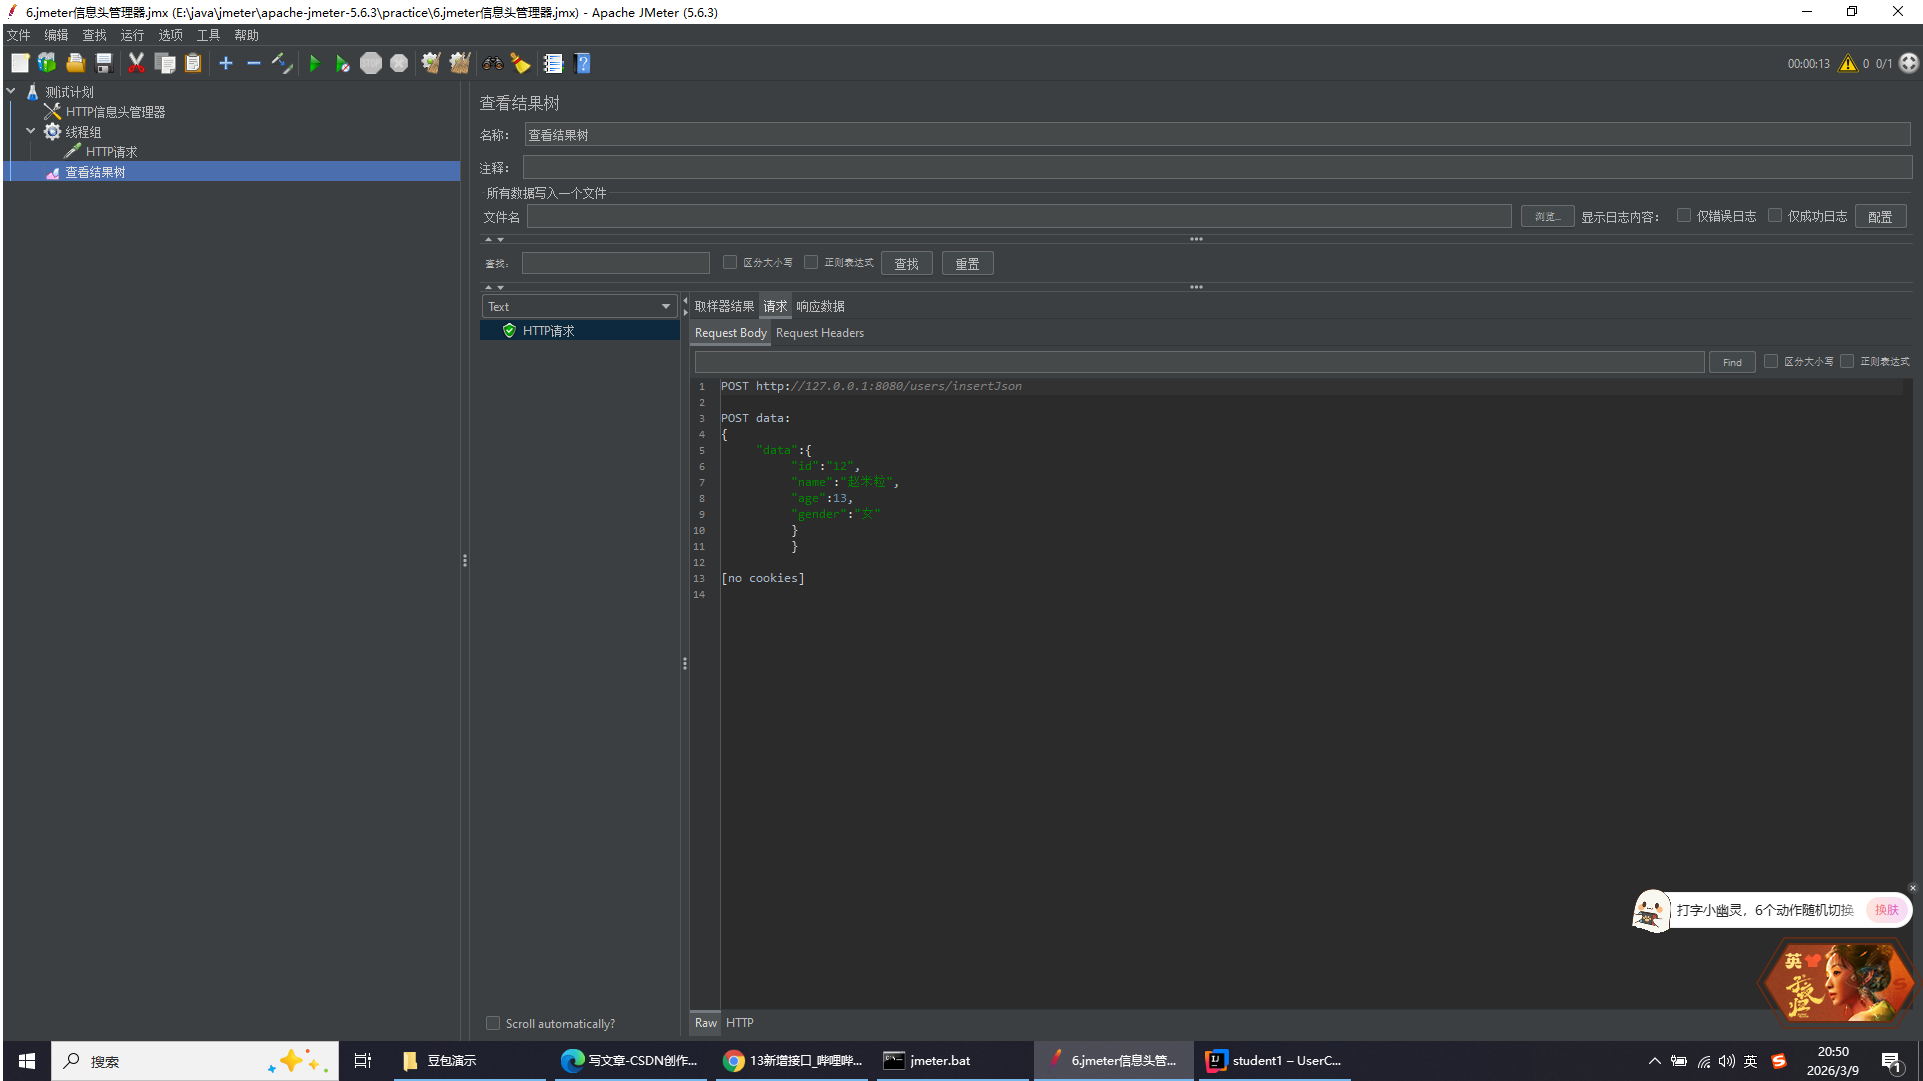Enable the 仅错误日志 checkbox
Viewport: 1923px width, 1081px height.
coord(1684,215)
